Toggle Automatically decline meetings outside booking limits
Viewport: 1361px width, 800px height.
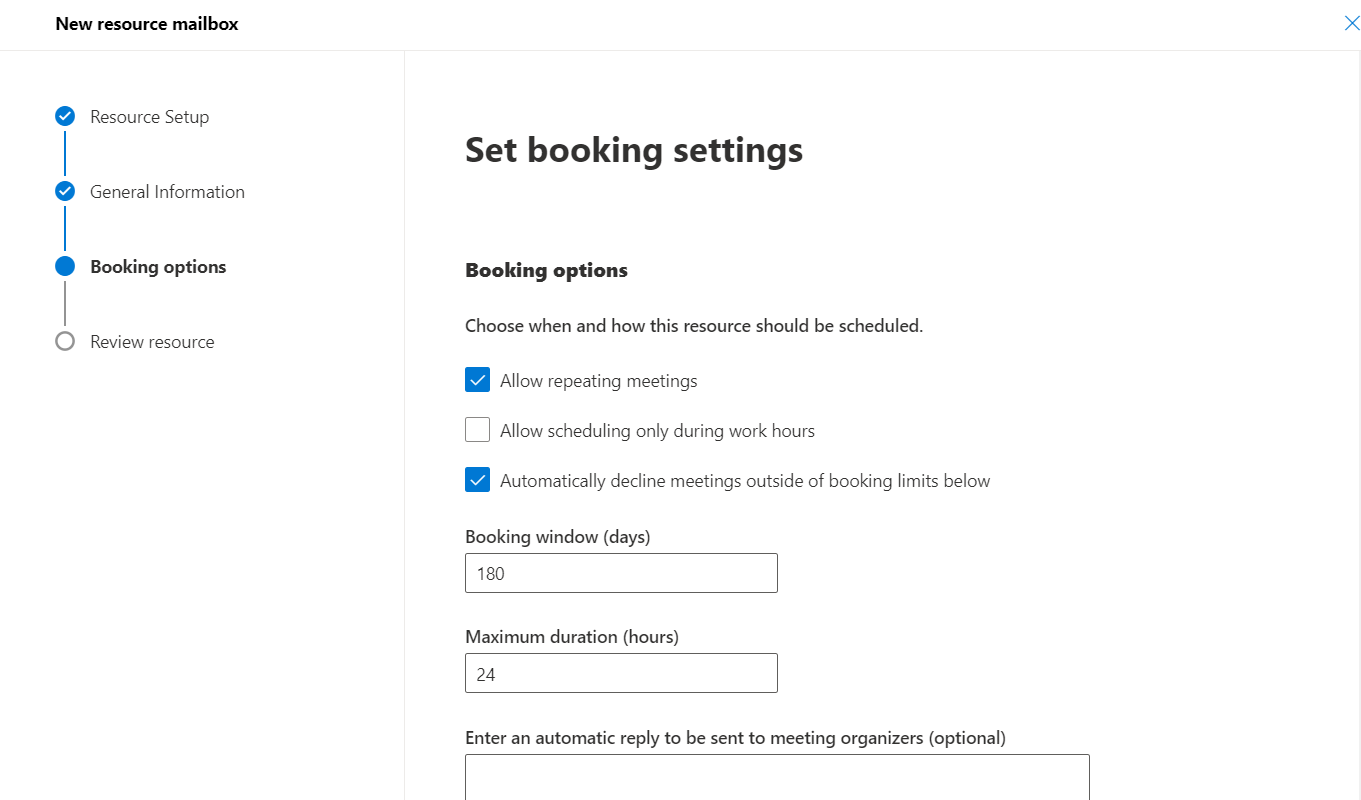click(x=477, y=480)
